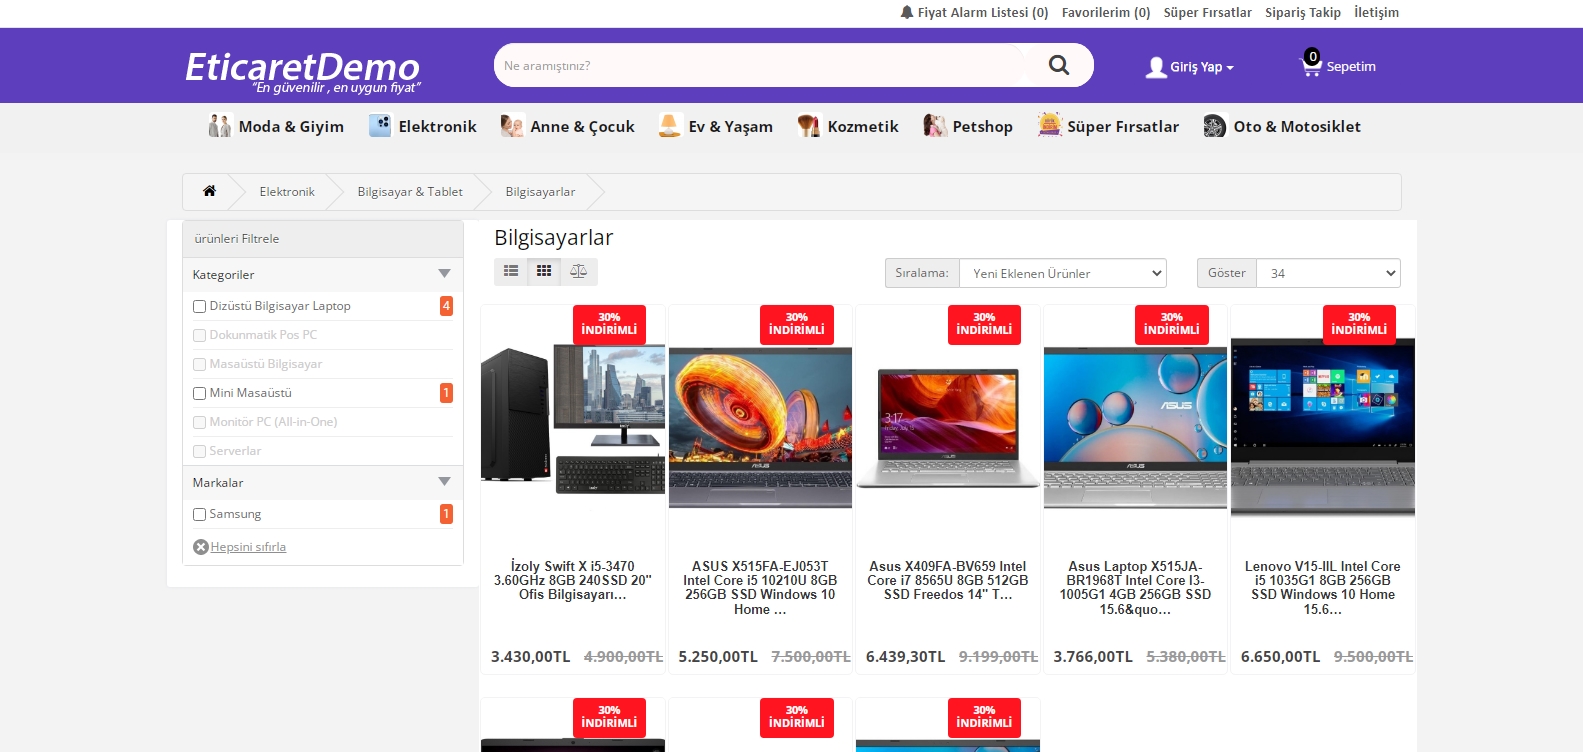Click the Elektronik category icon
1583x752 pixels.
coord(380,126)
